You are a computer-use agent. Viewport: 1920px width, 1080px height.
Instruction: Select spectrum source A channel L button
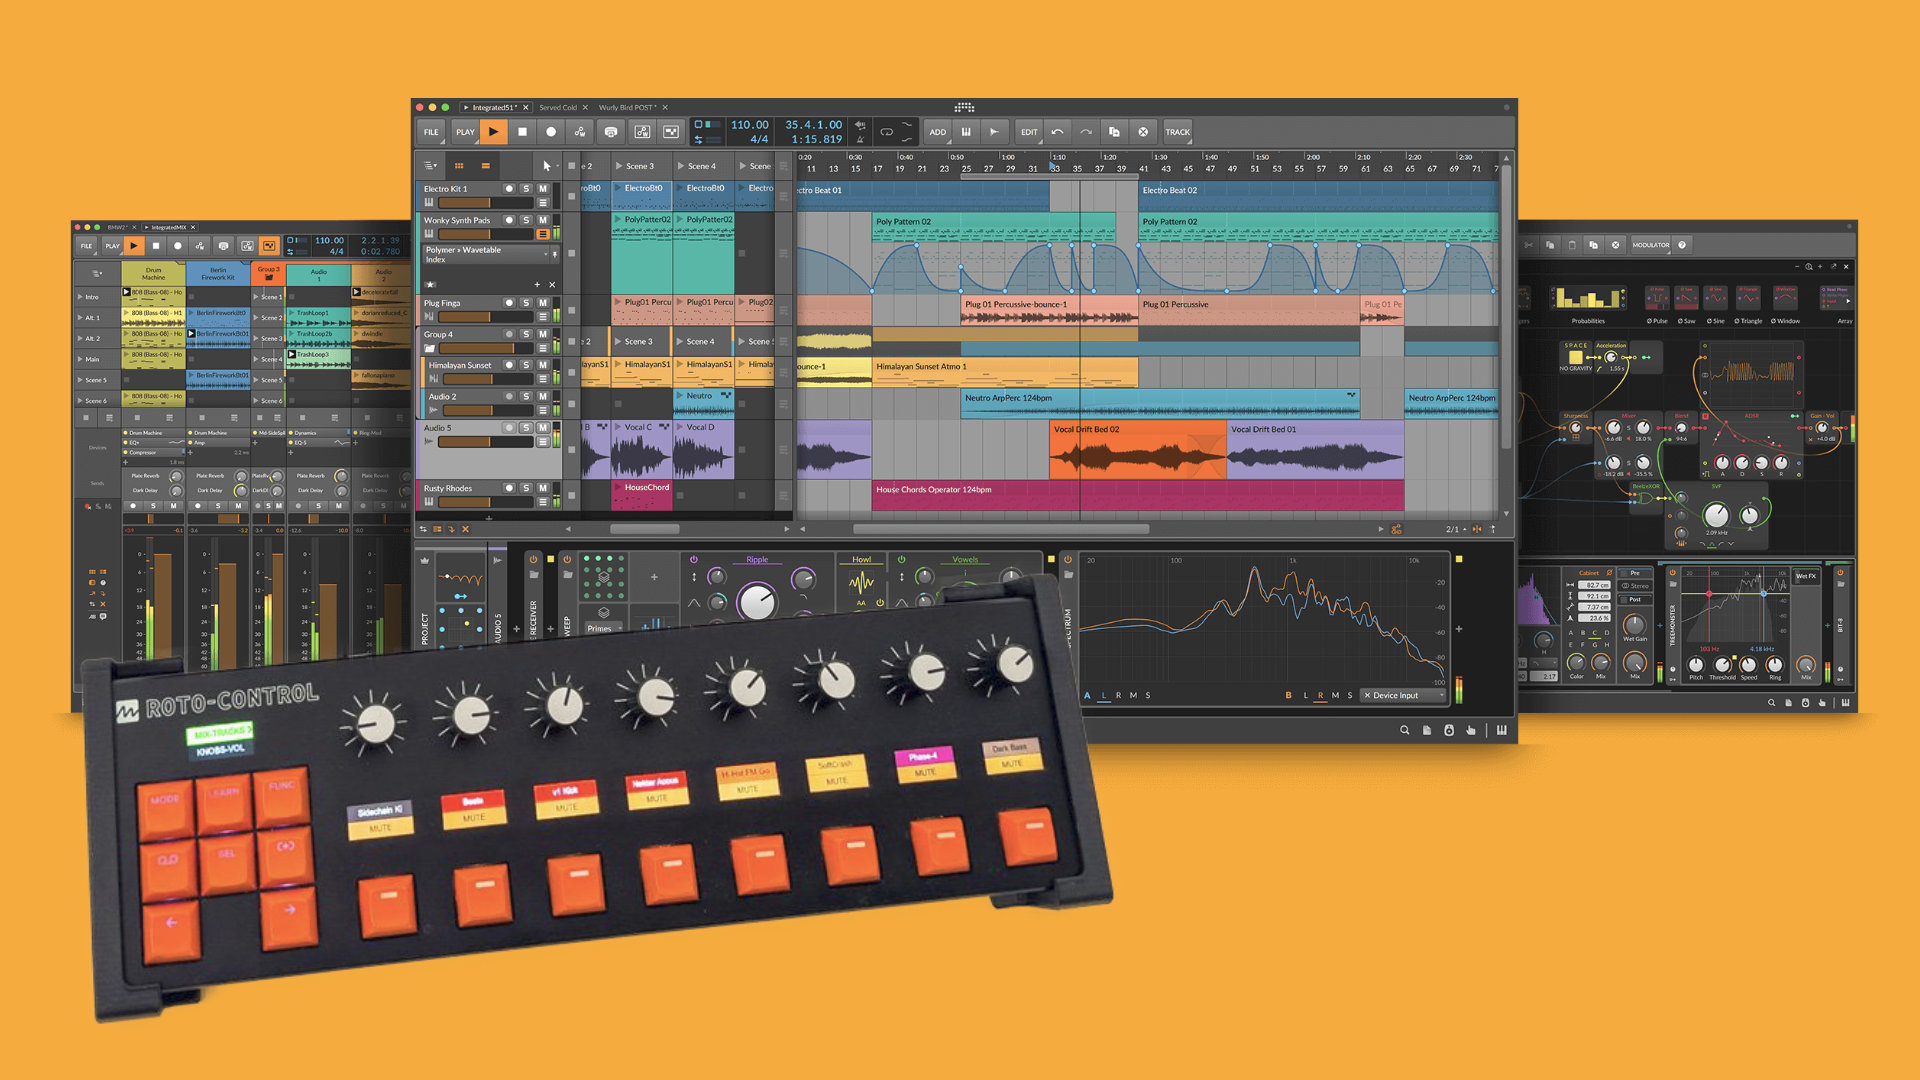pyautogui.click(x=1104, y=695)
